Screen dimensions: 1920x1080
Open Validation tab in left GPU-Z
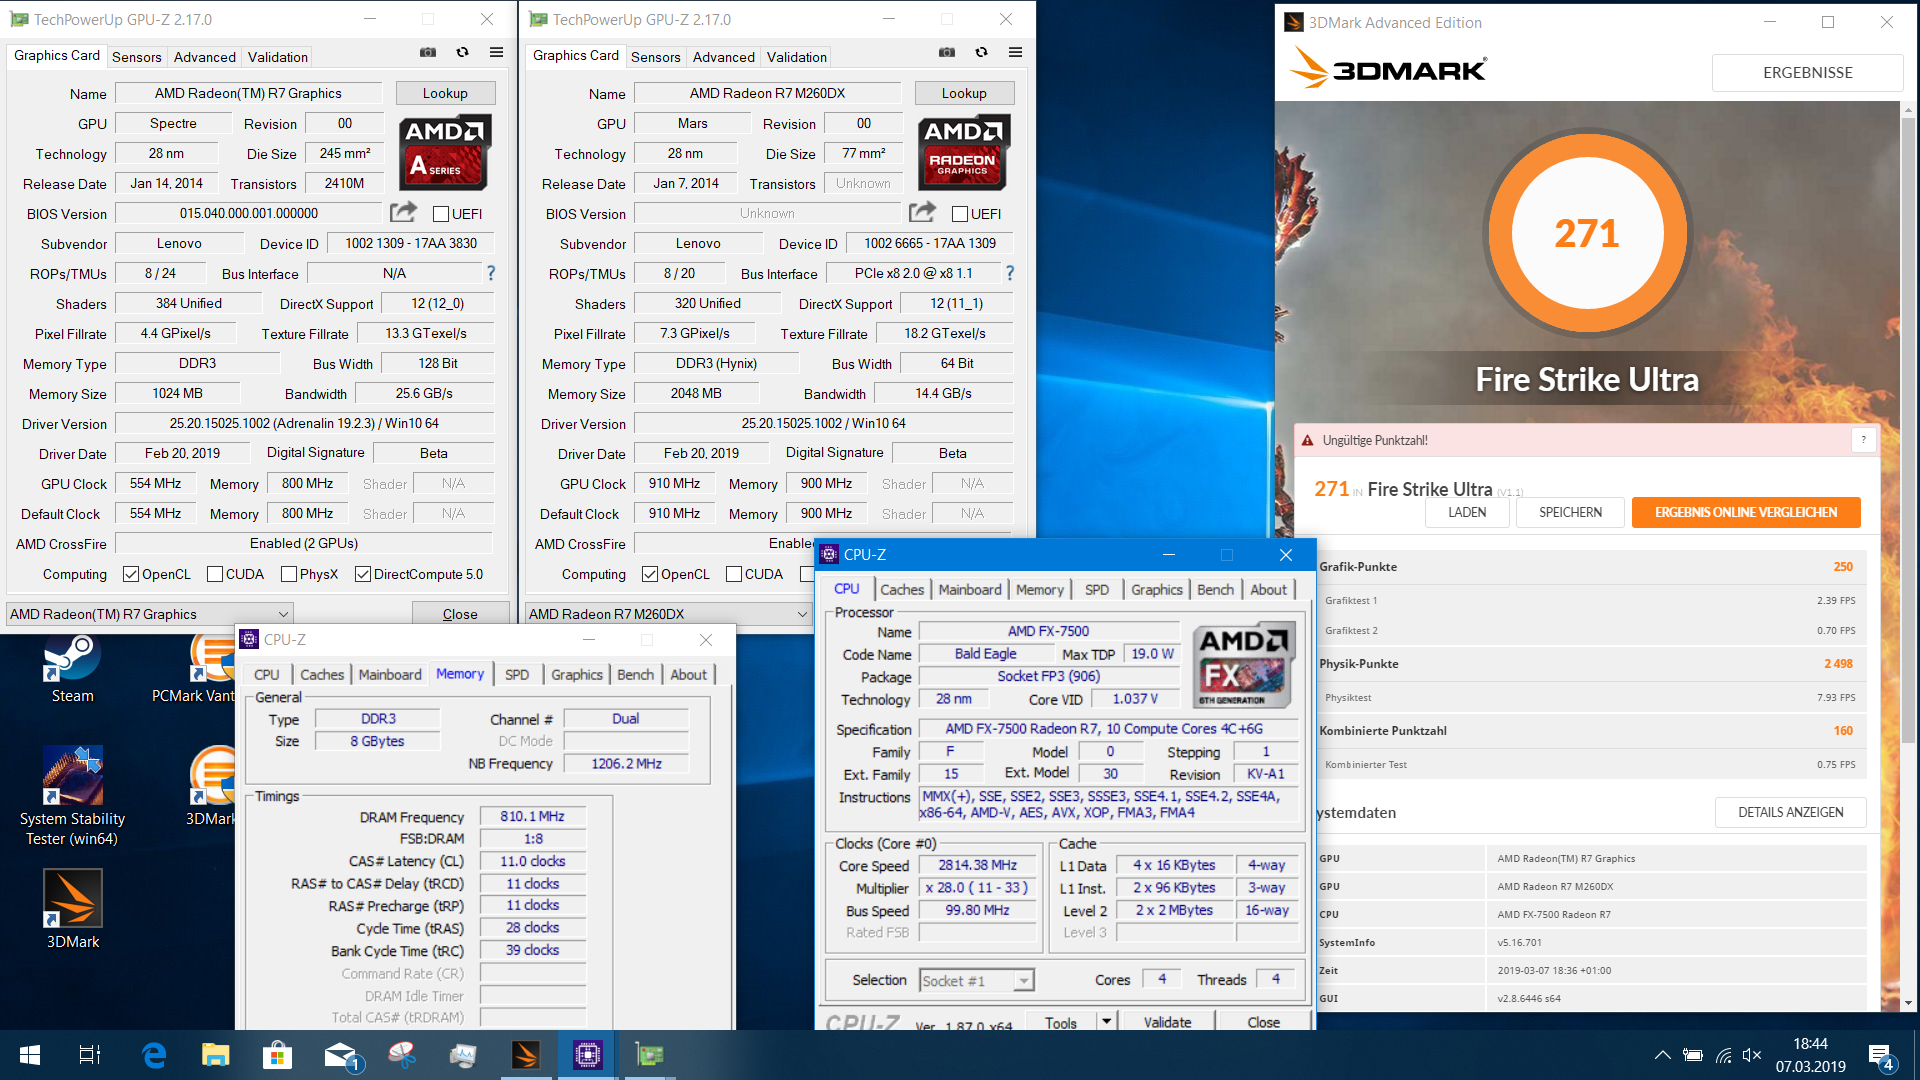tap(278, 57)
